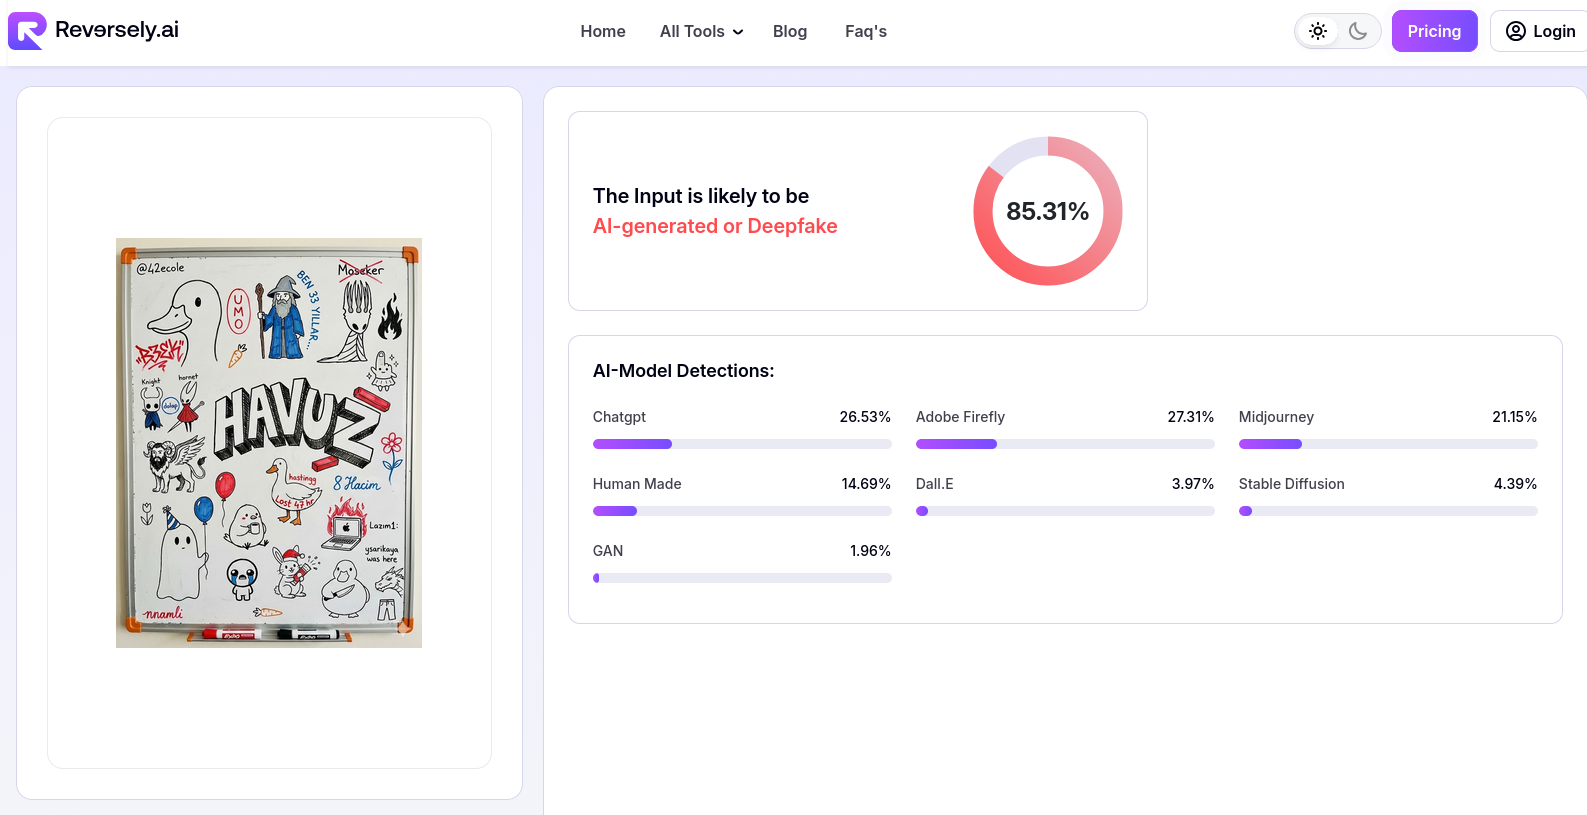
Task: Open the Faq's page
Action: click(x=865, y=31)
